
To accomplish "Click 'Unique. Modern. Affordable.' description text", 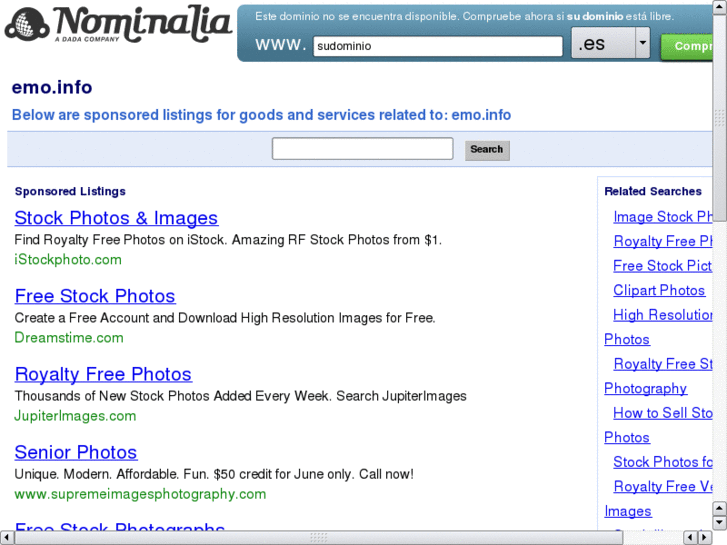I will (x=214, y=474).
